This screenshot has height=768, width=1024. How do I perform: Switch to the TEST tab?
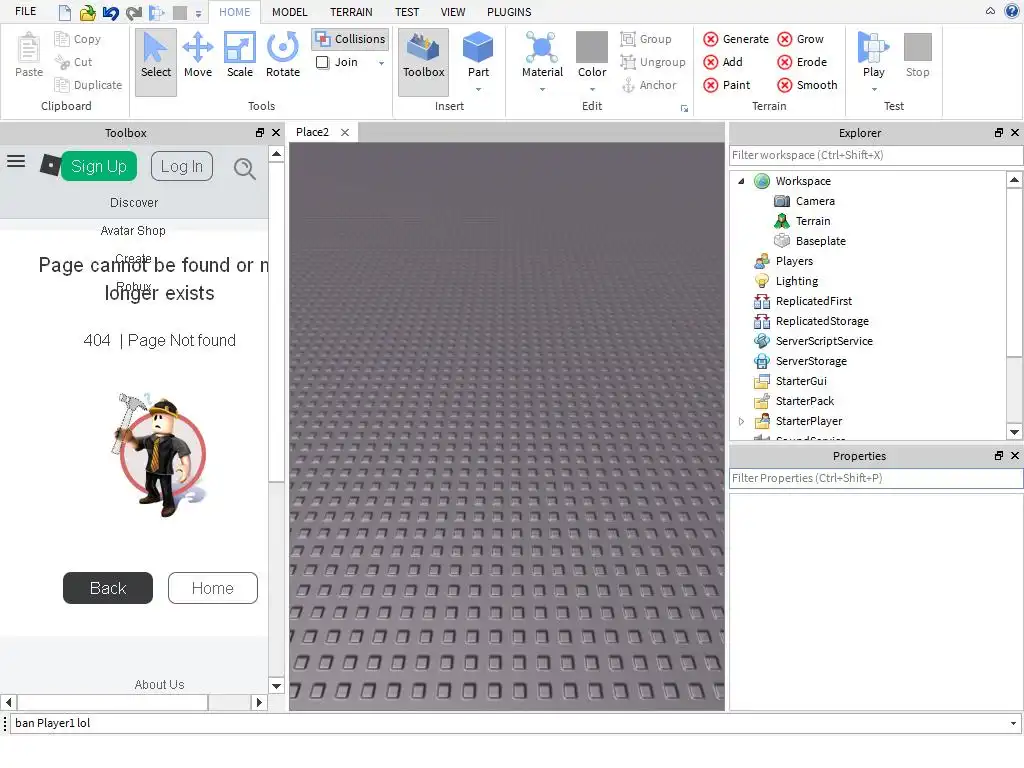[x=407, y=12]
